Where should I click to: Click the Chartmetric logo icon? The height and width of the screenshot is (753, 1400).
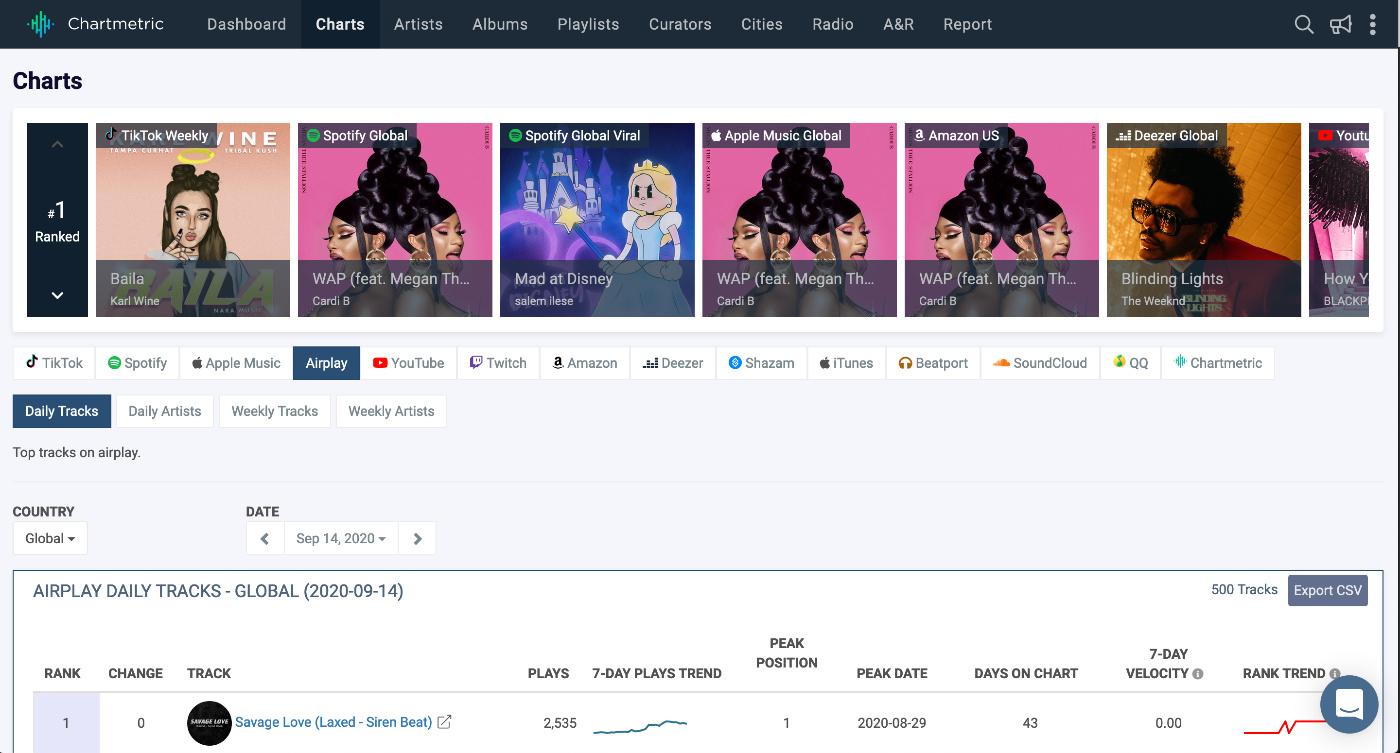[x=40, y=24]
